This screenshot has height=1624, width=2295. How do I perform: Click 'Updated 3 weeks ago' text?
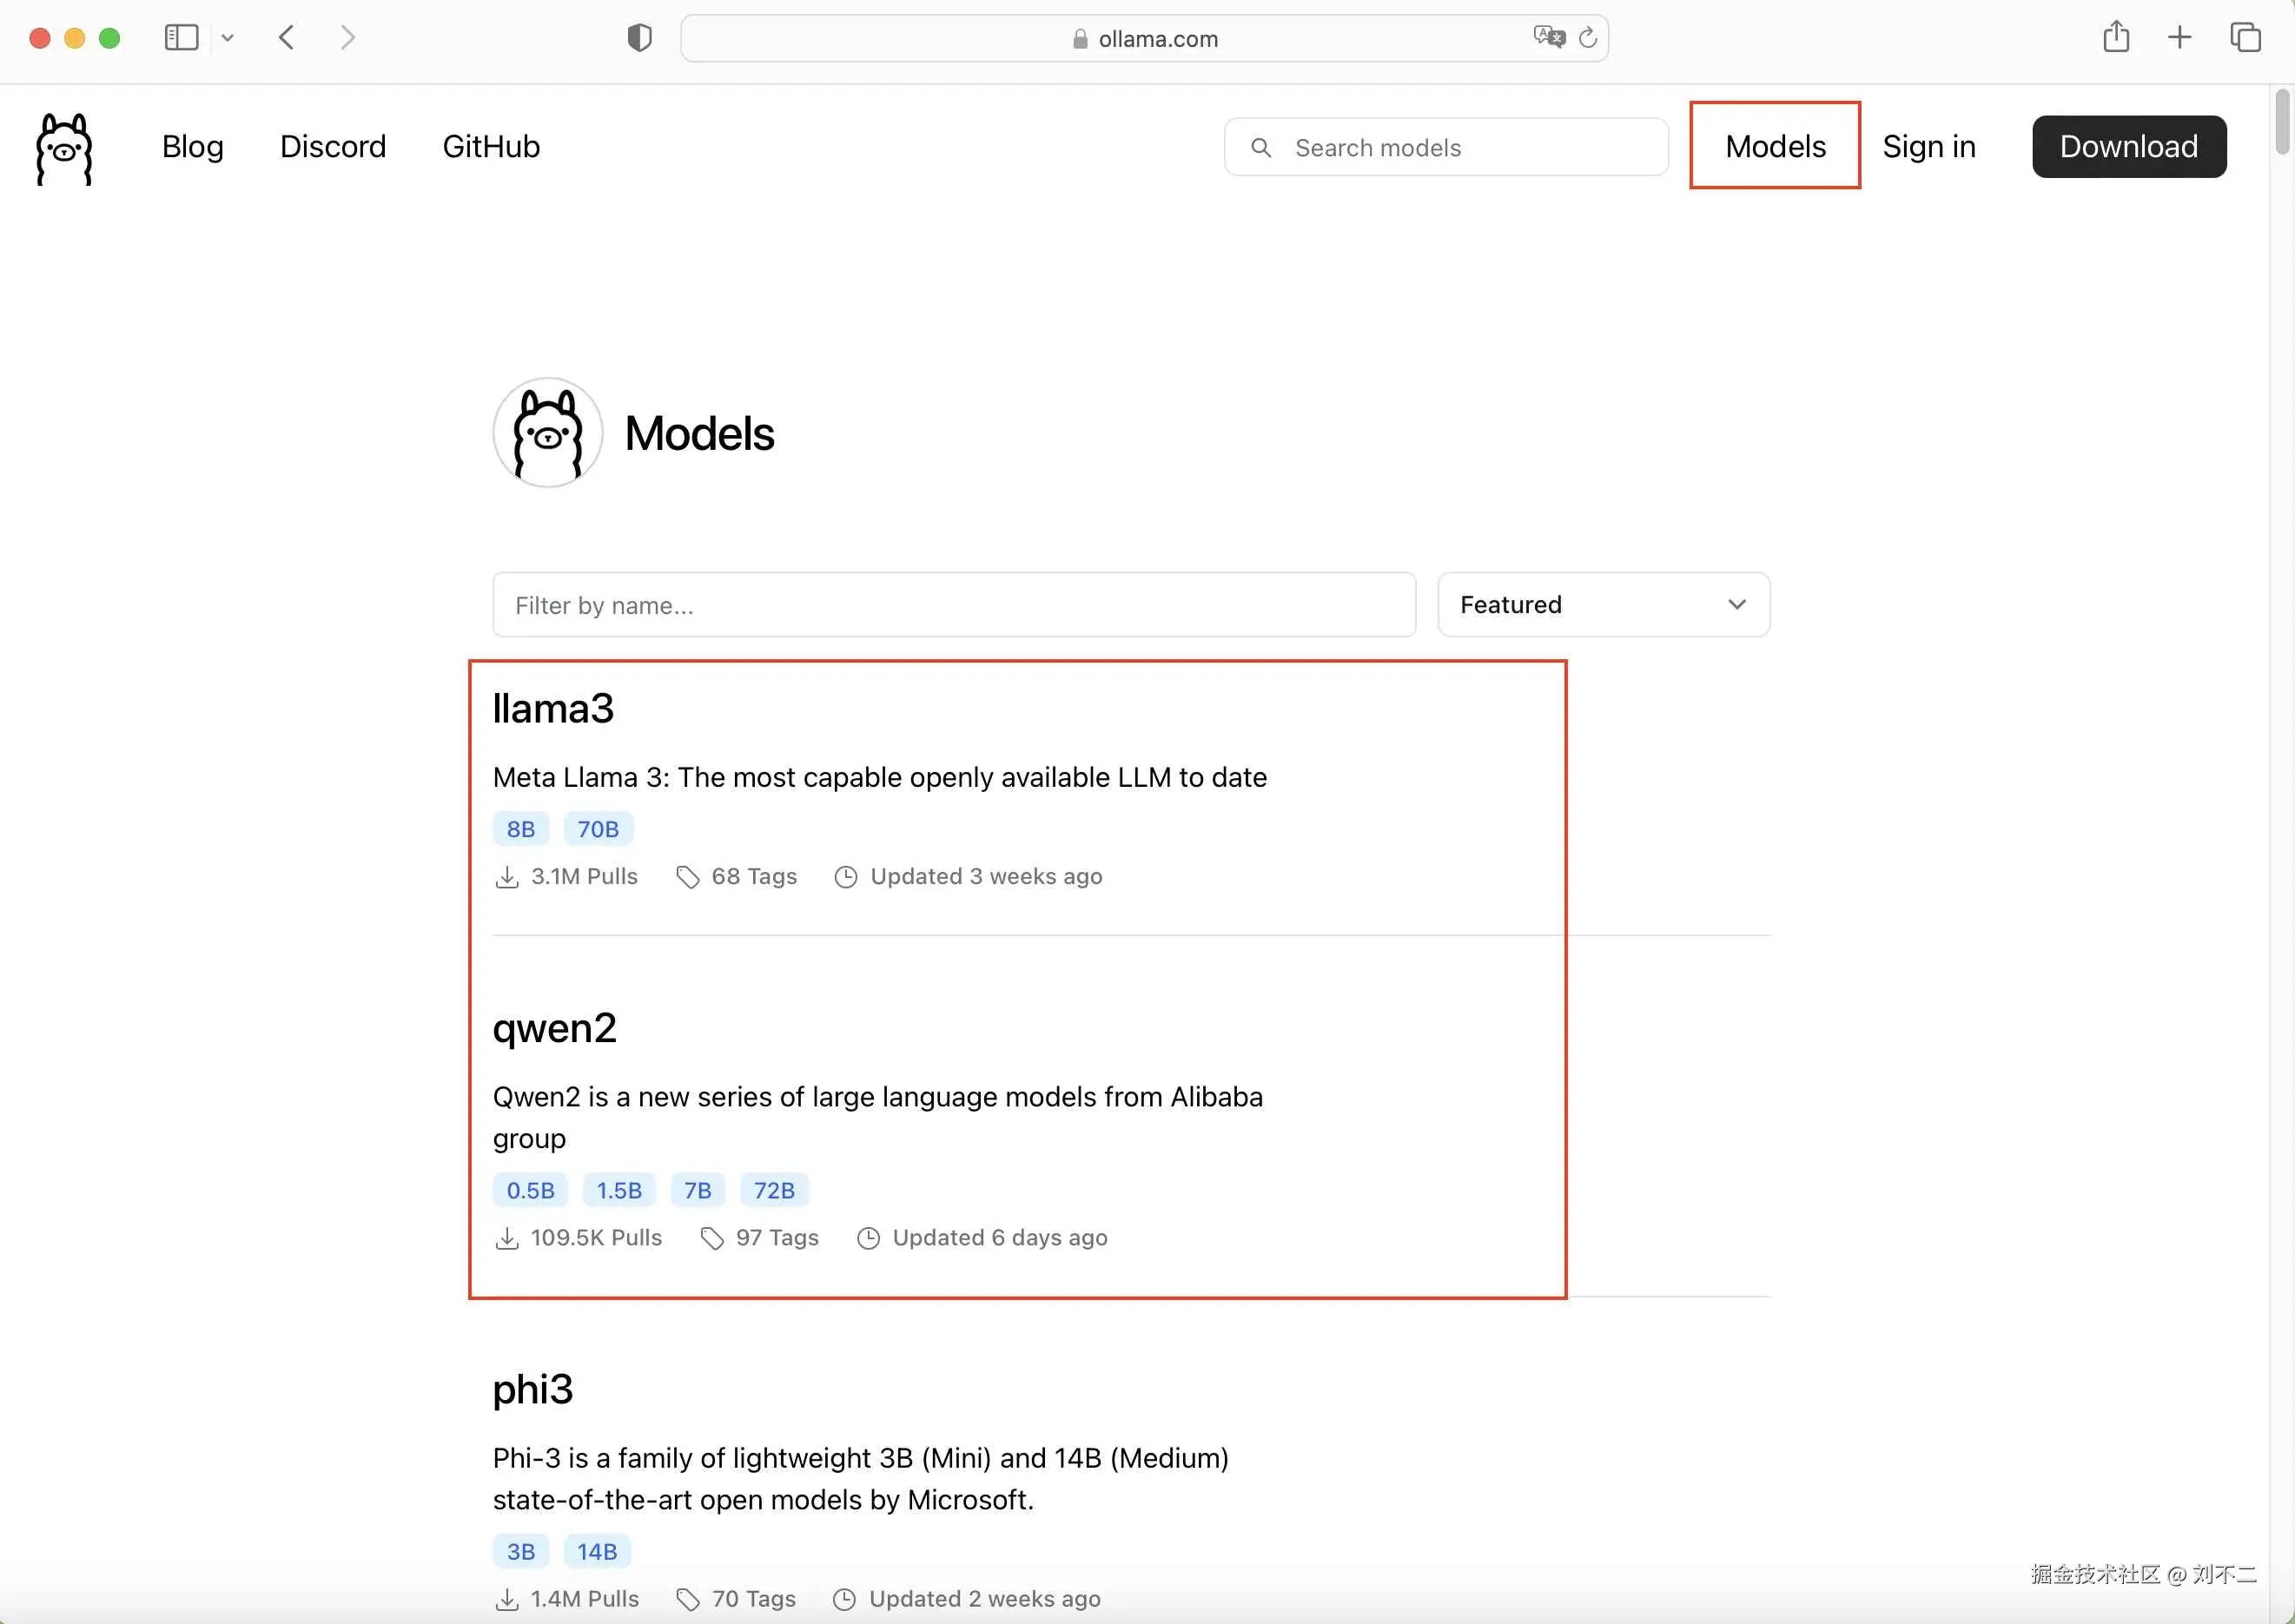tap(986, 877)
